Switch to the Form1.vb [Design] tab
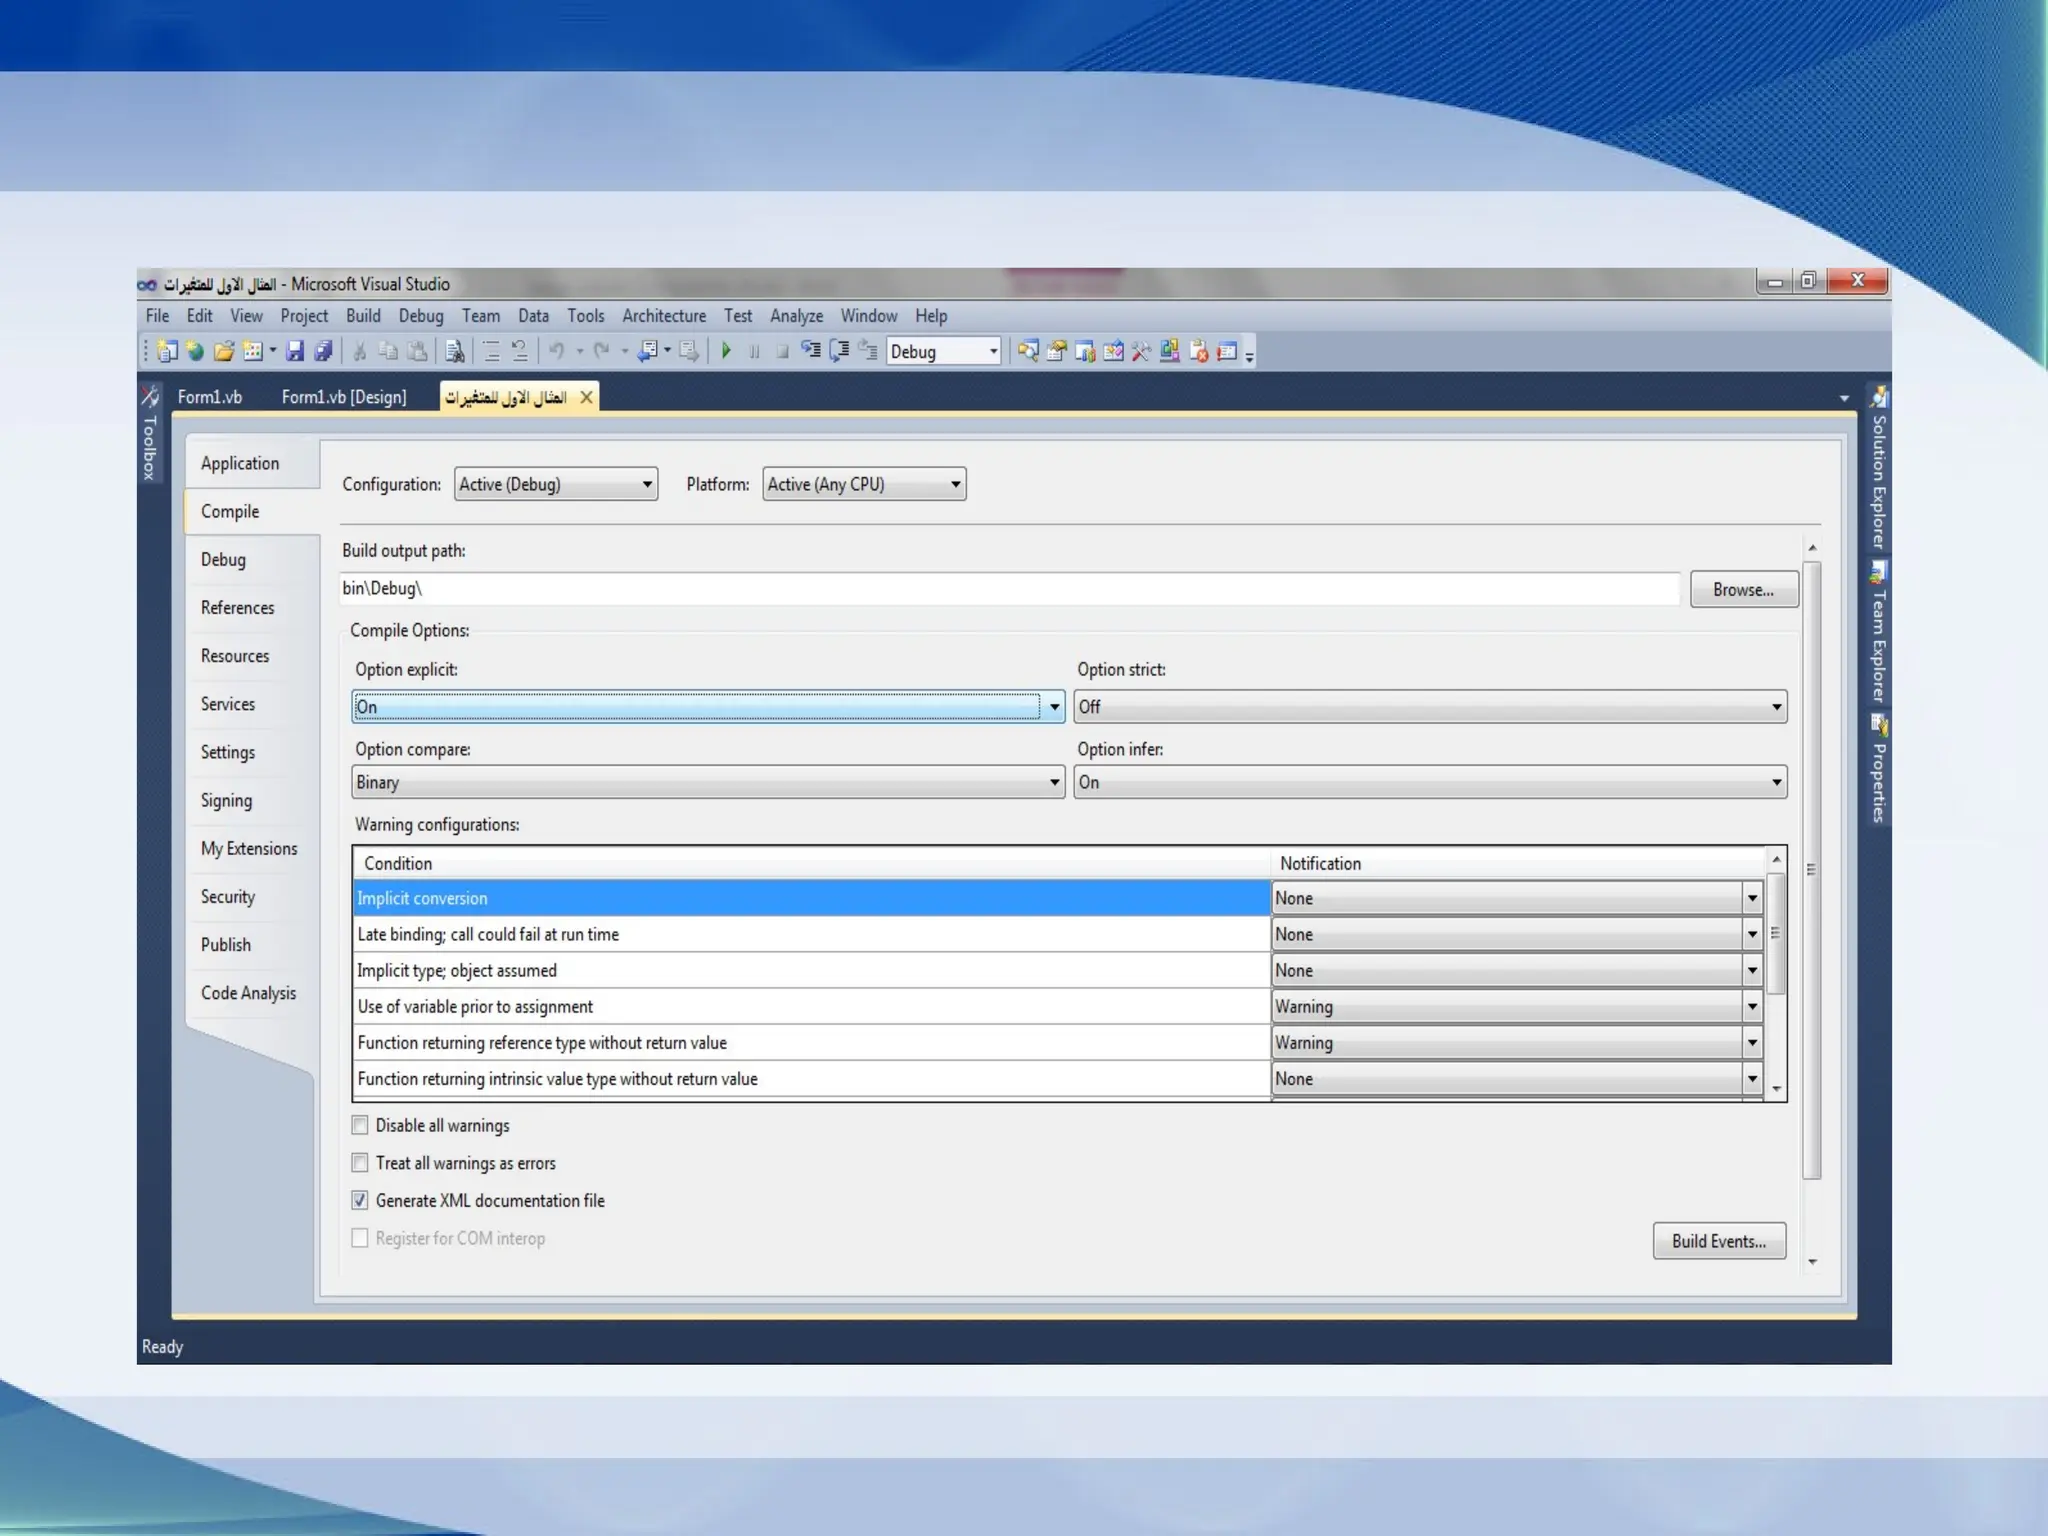 (344, 397)
